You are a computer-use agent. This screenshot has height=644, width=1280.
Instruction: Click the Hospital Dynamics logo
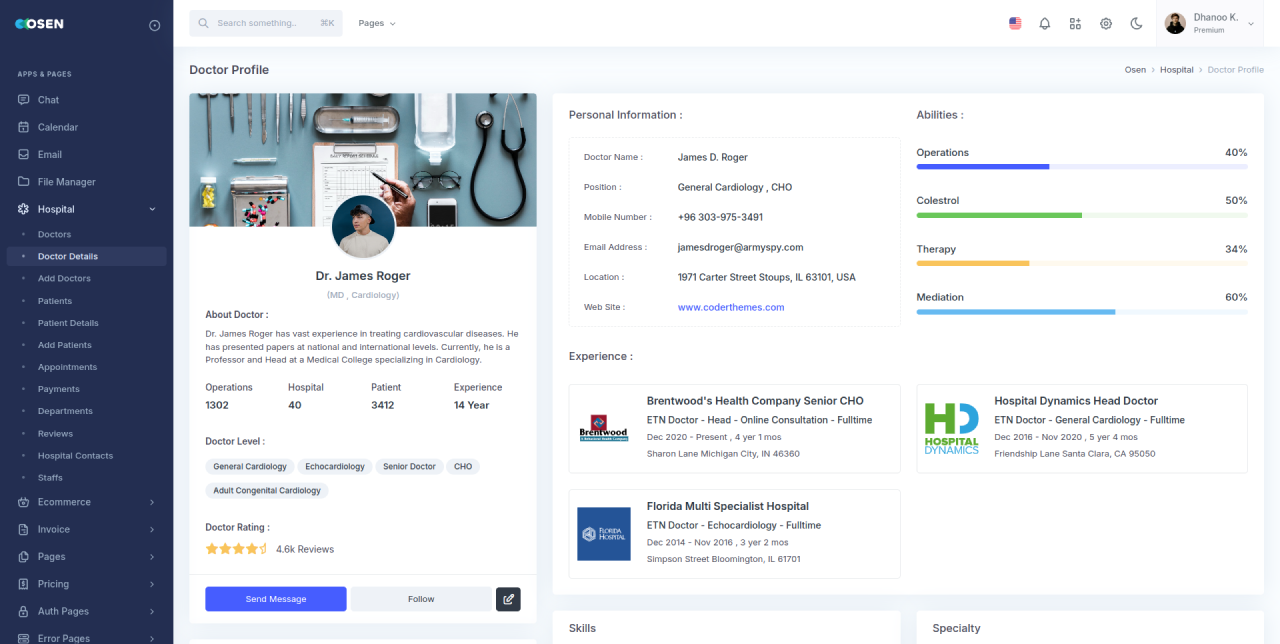click(951, 429)
